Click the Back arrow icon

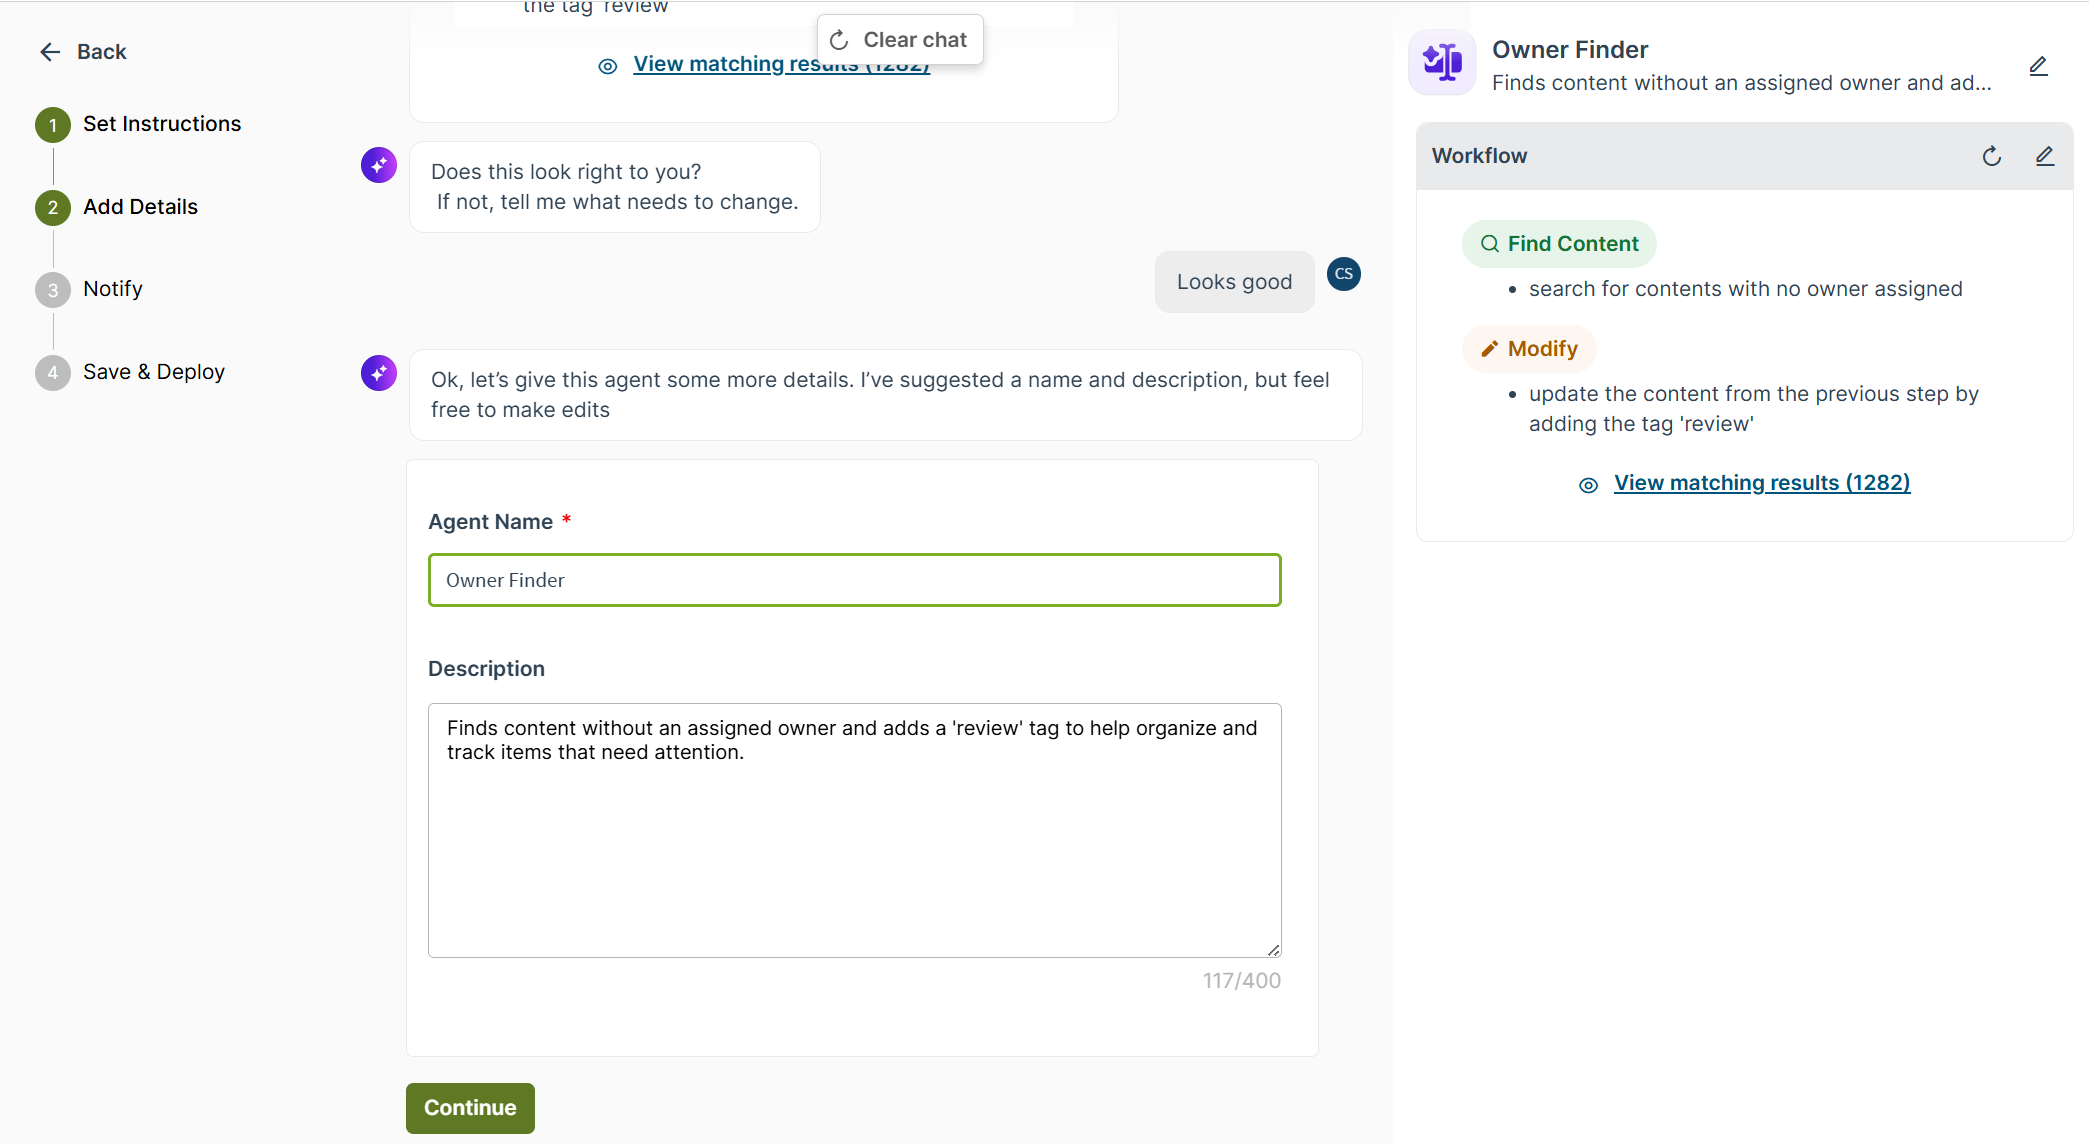point(50,52)
